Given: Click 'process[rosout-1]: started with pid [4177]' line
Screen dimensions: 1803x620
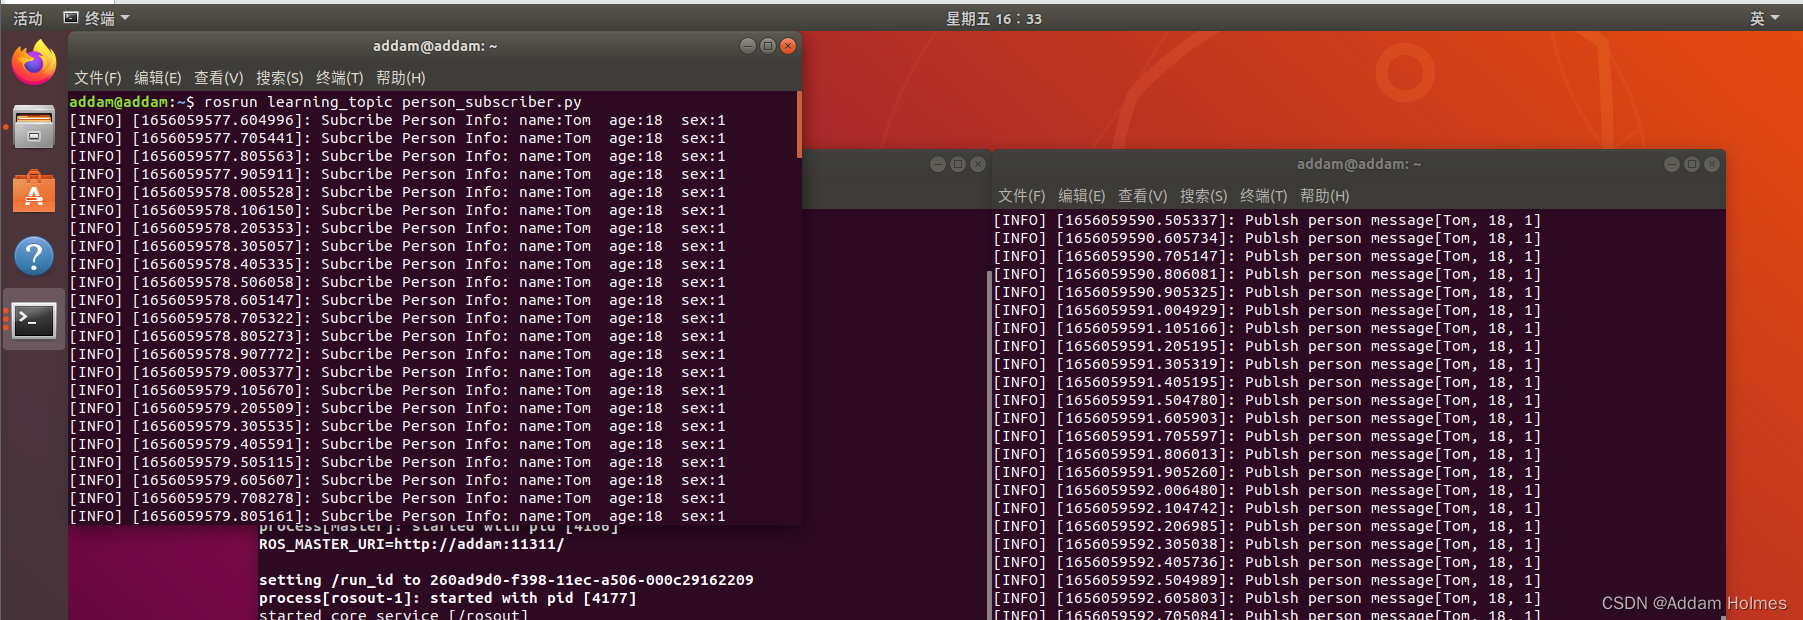Looking at the screenshot, I should pos(447,598).
